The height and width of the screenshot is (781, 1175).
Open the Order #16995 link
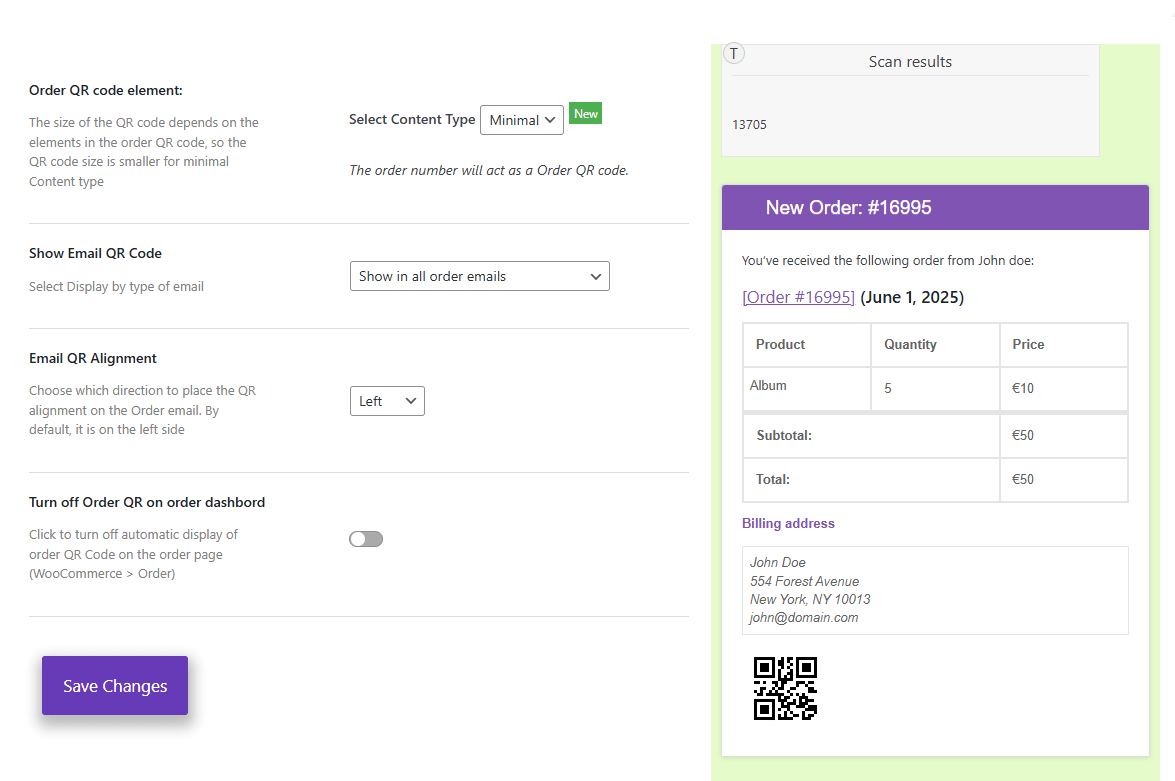[798, 297]
